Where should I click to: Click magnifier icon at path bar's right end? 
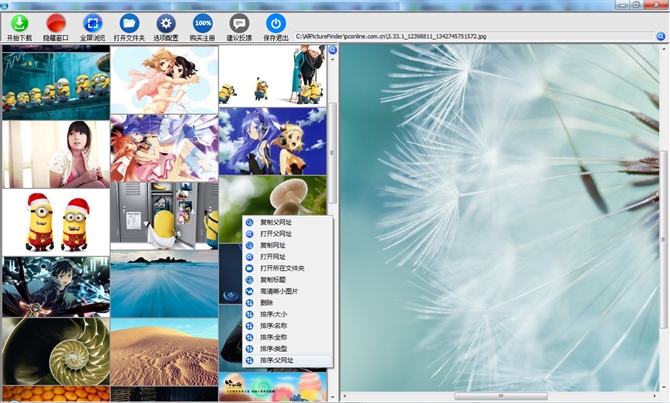pyautogui.click(x=660, y=37)
